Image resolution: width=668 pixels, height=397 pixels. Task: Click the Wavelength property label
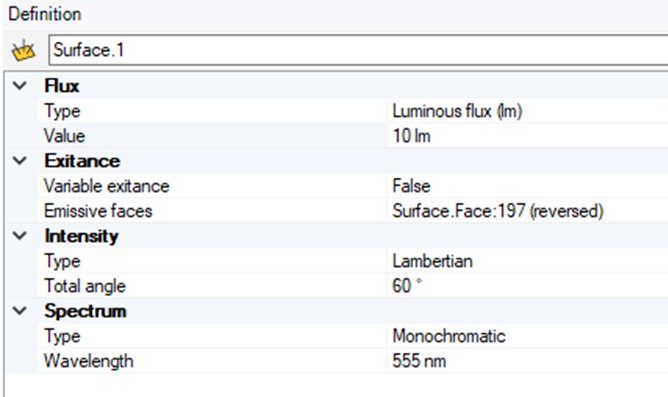(89, 361)
